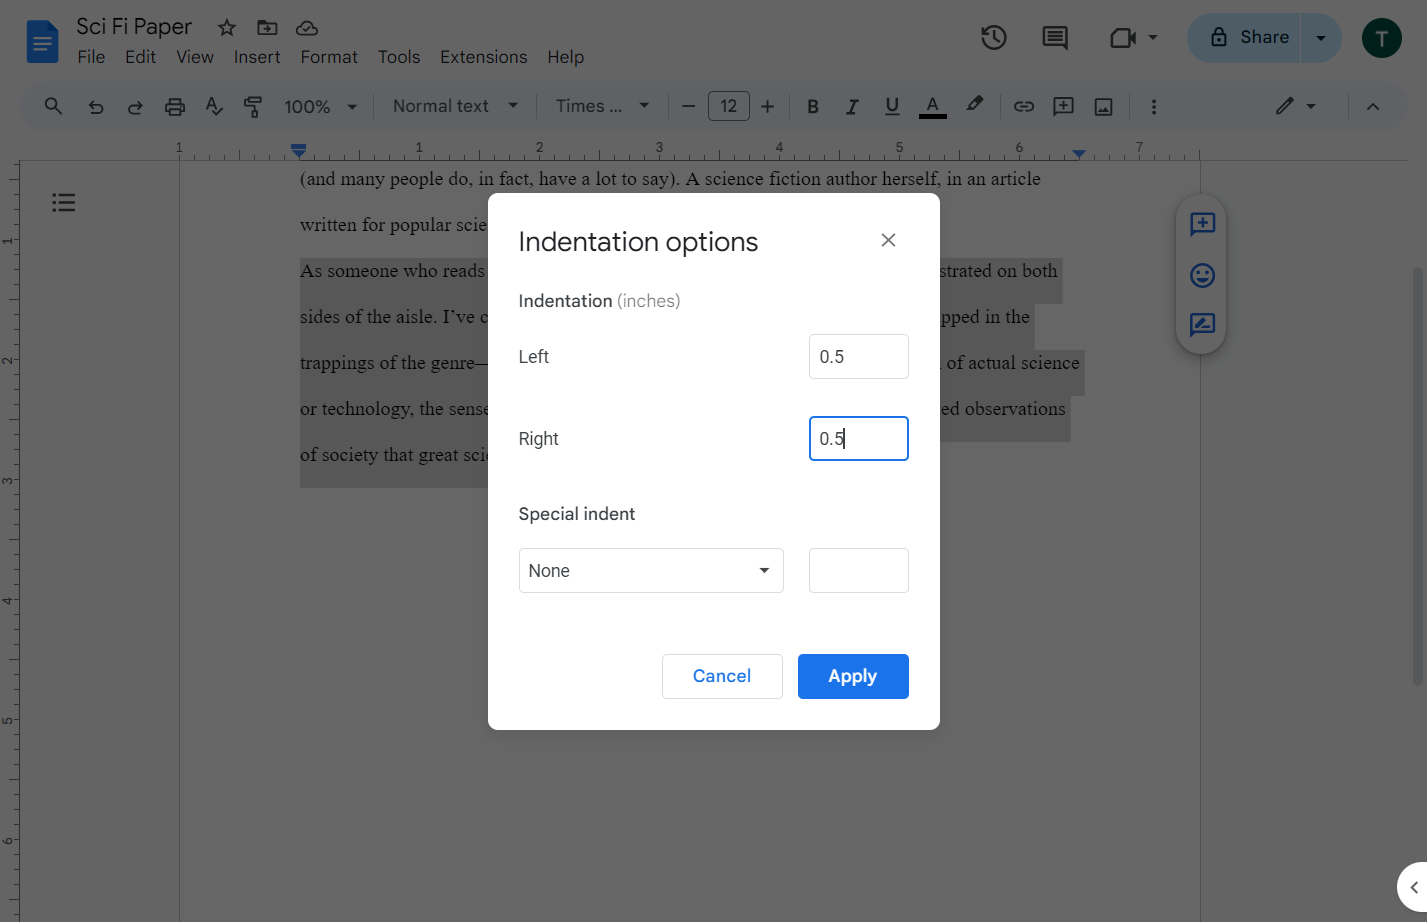Suggest edits from side panel
Viewport: 1427px width, 922px height.
(x=1202, y=324)
